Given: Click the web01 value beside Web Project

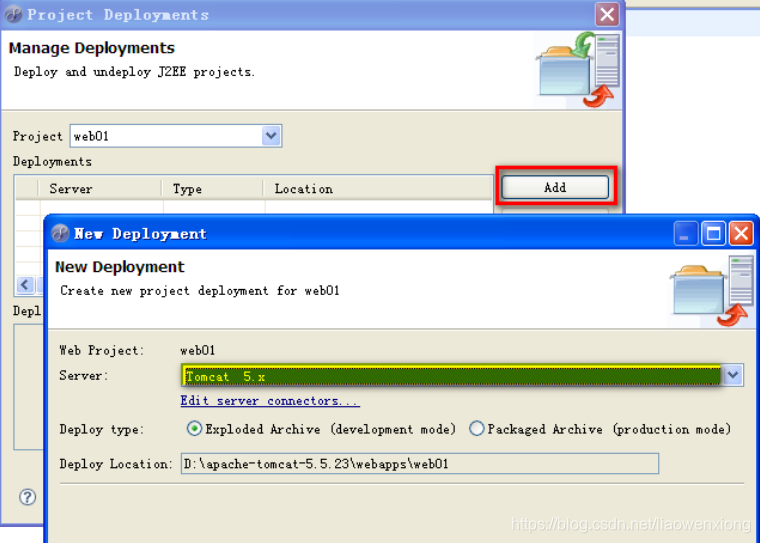Looking at the screenshot, I should click(197, 350).
